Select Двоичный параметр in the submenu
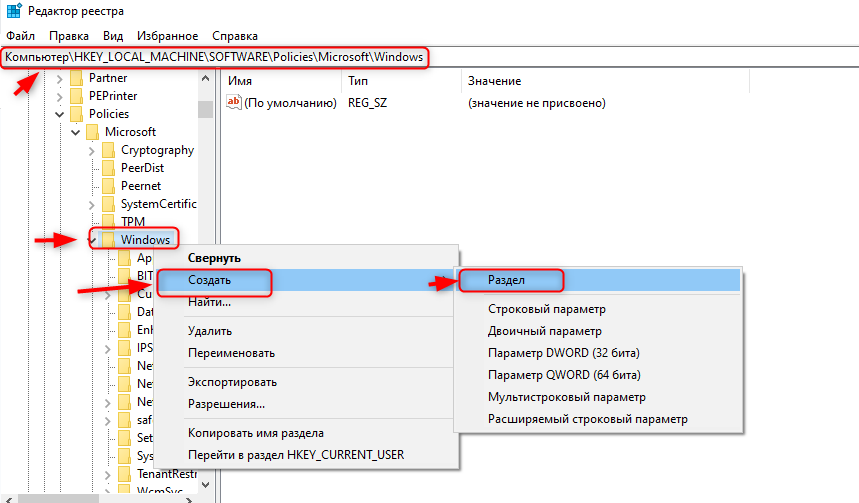Viewport: 859px width, 503px height. pos(598,331)
